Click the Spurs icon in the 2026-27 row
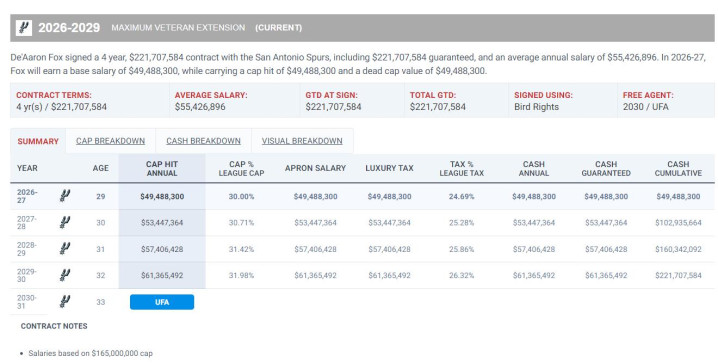The image size is (718, 363). pyautogui.click(x=65, y=196)
